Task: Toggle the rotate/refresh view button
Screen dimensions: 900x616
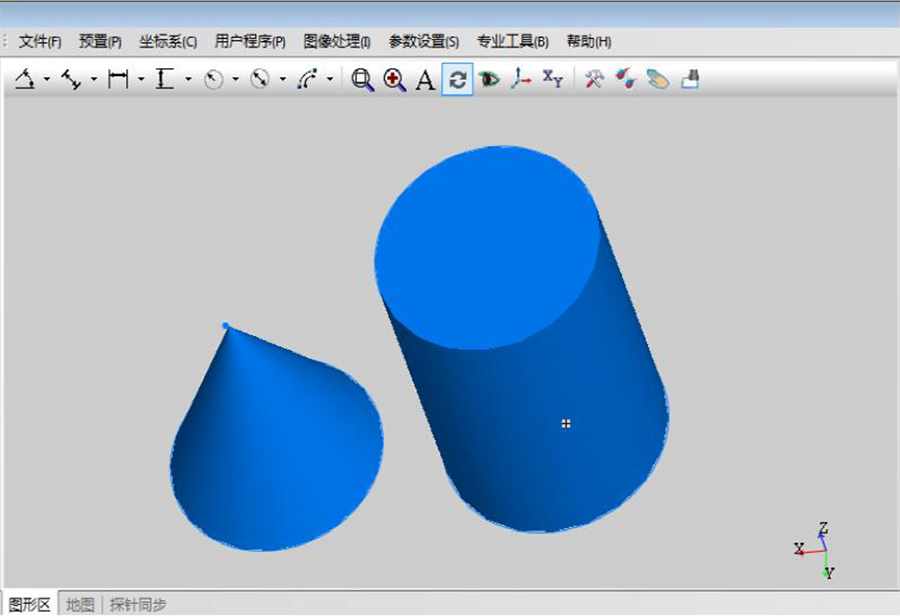Action: coord(457,80)
